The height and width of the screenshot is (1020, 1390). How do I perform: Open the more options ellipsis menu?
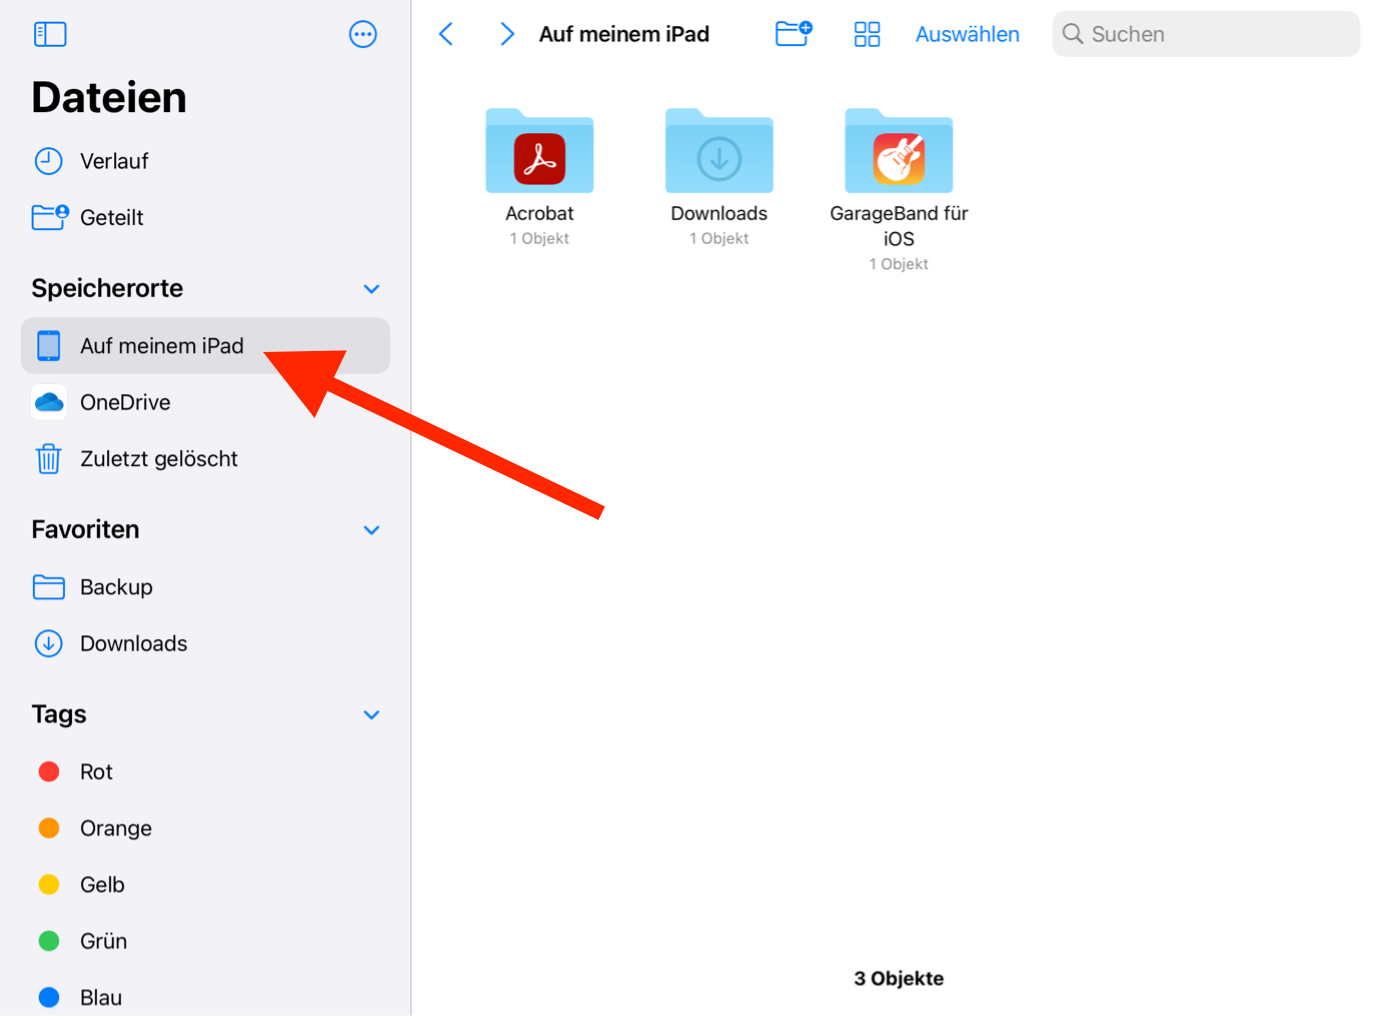click(362, 34)
